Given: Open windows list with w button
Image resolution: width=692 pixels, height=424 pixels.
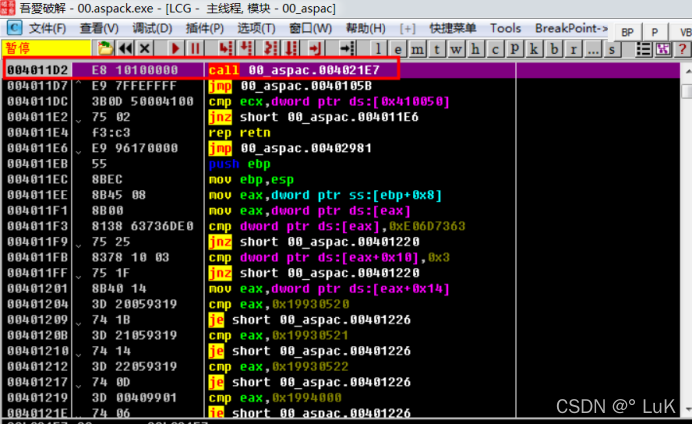Looking at the screenshot, I should coord(456,49).
